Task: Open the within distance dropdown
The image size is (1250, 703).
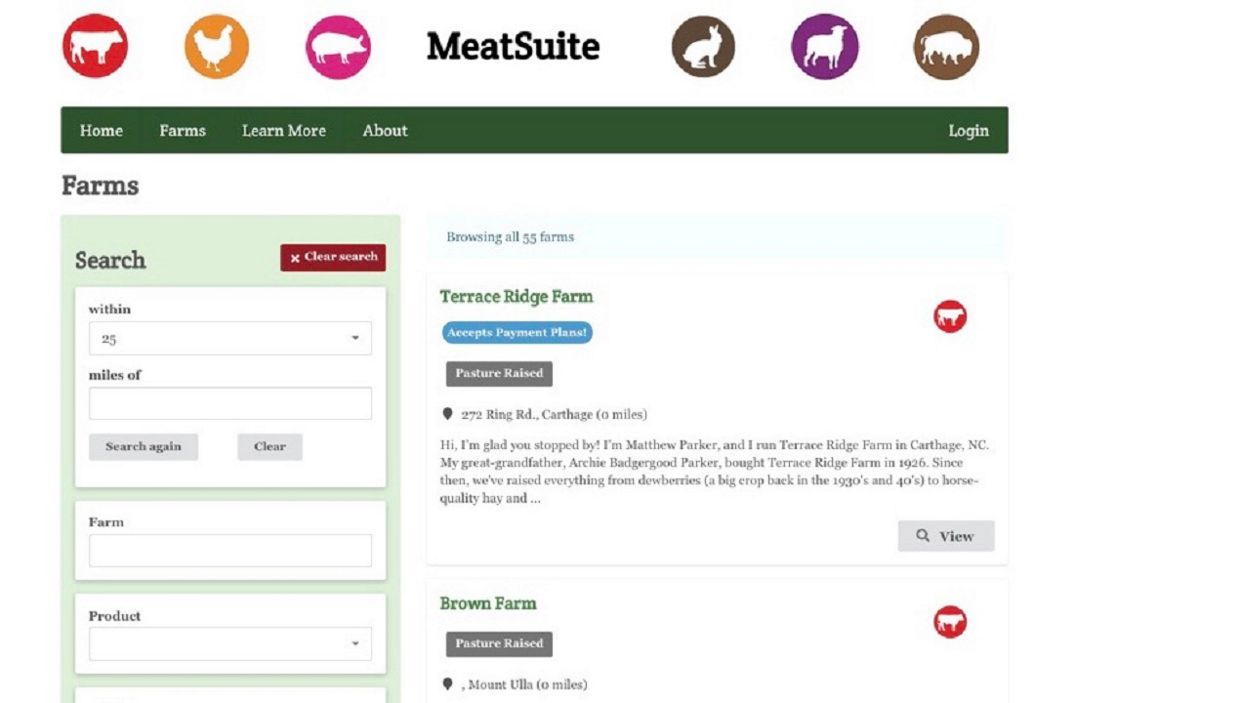Action: [230, 338]
